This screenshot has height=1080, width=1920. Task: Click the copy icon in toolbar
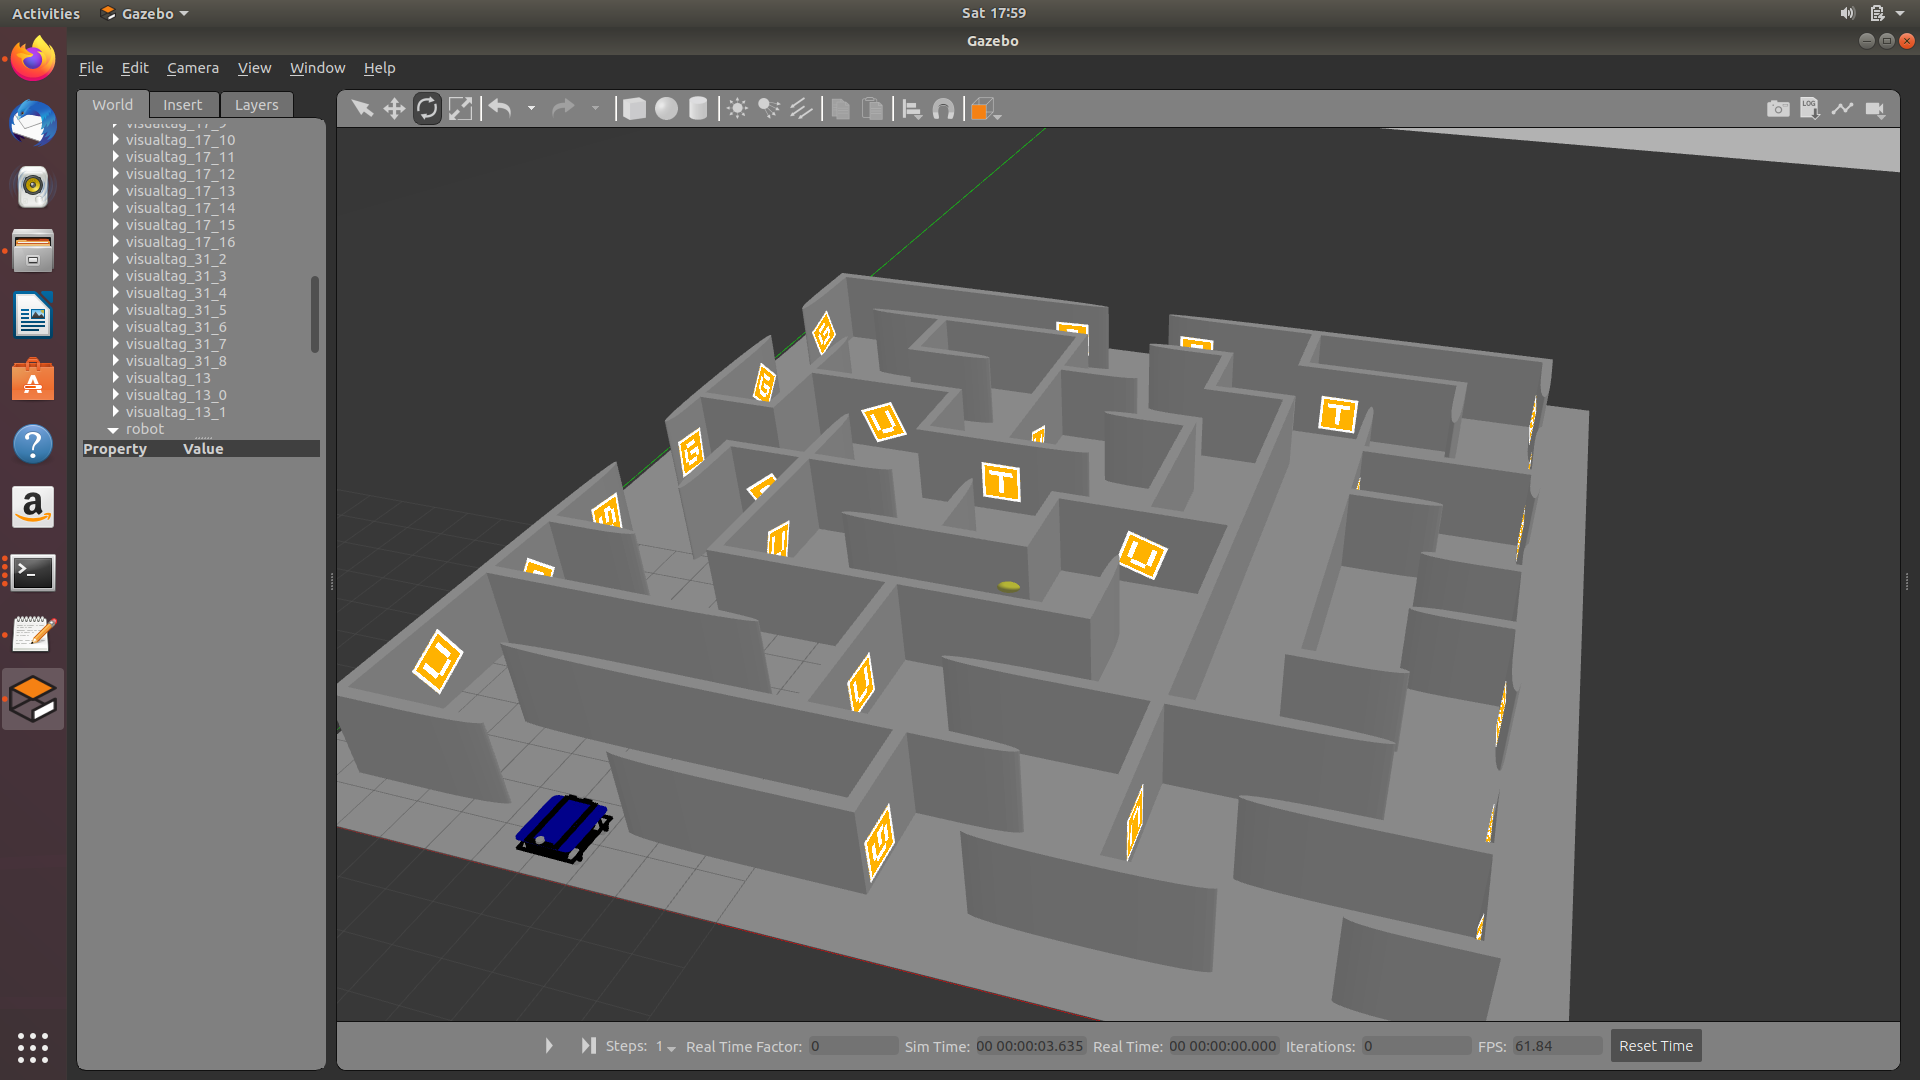[840, 108]
